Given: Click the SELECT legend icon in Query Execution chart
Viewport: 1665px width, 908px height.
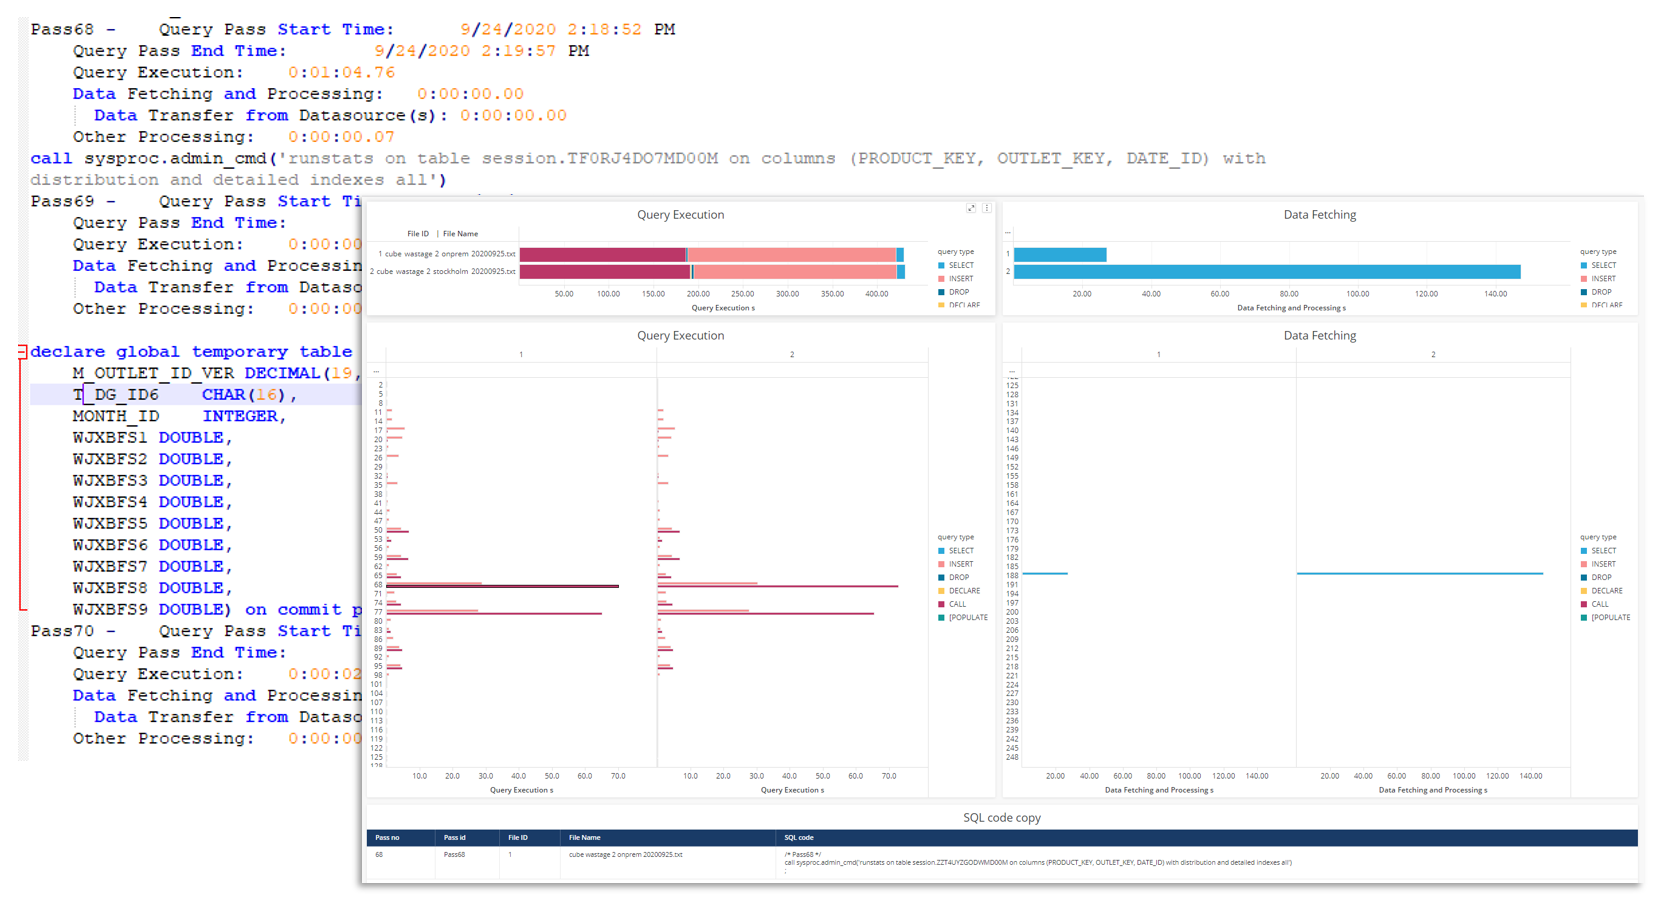Looking at the screenshot, I should (x=941, y=265).
